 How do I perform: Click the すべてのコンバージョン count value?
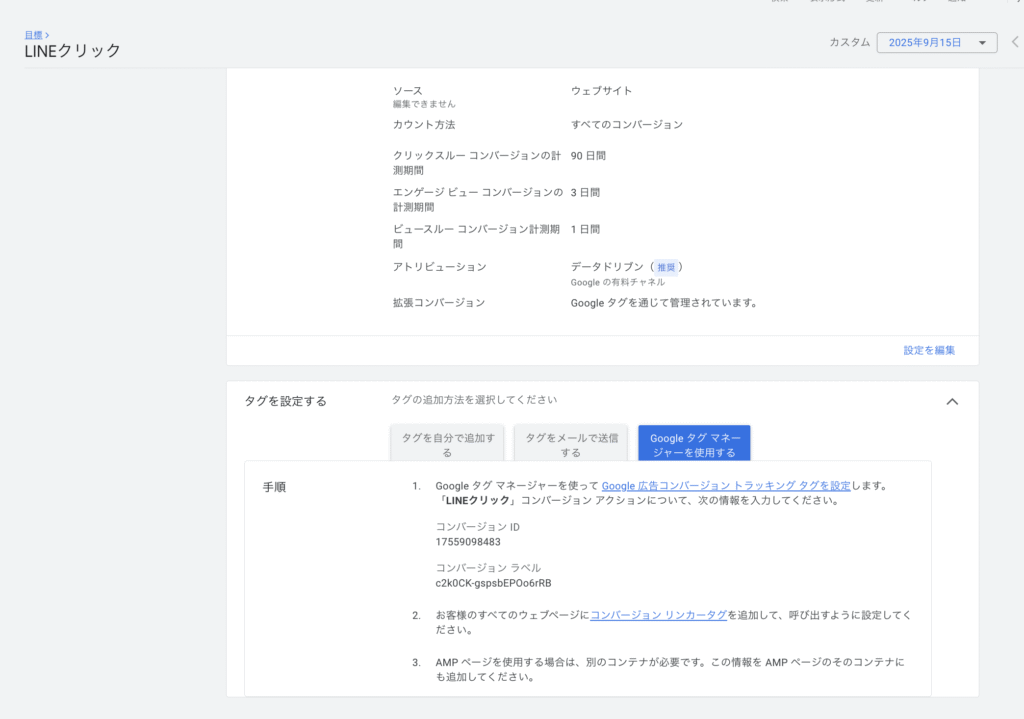click(x=626, y=125)
